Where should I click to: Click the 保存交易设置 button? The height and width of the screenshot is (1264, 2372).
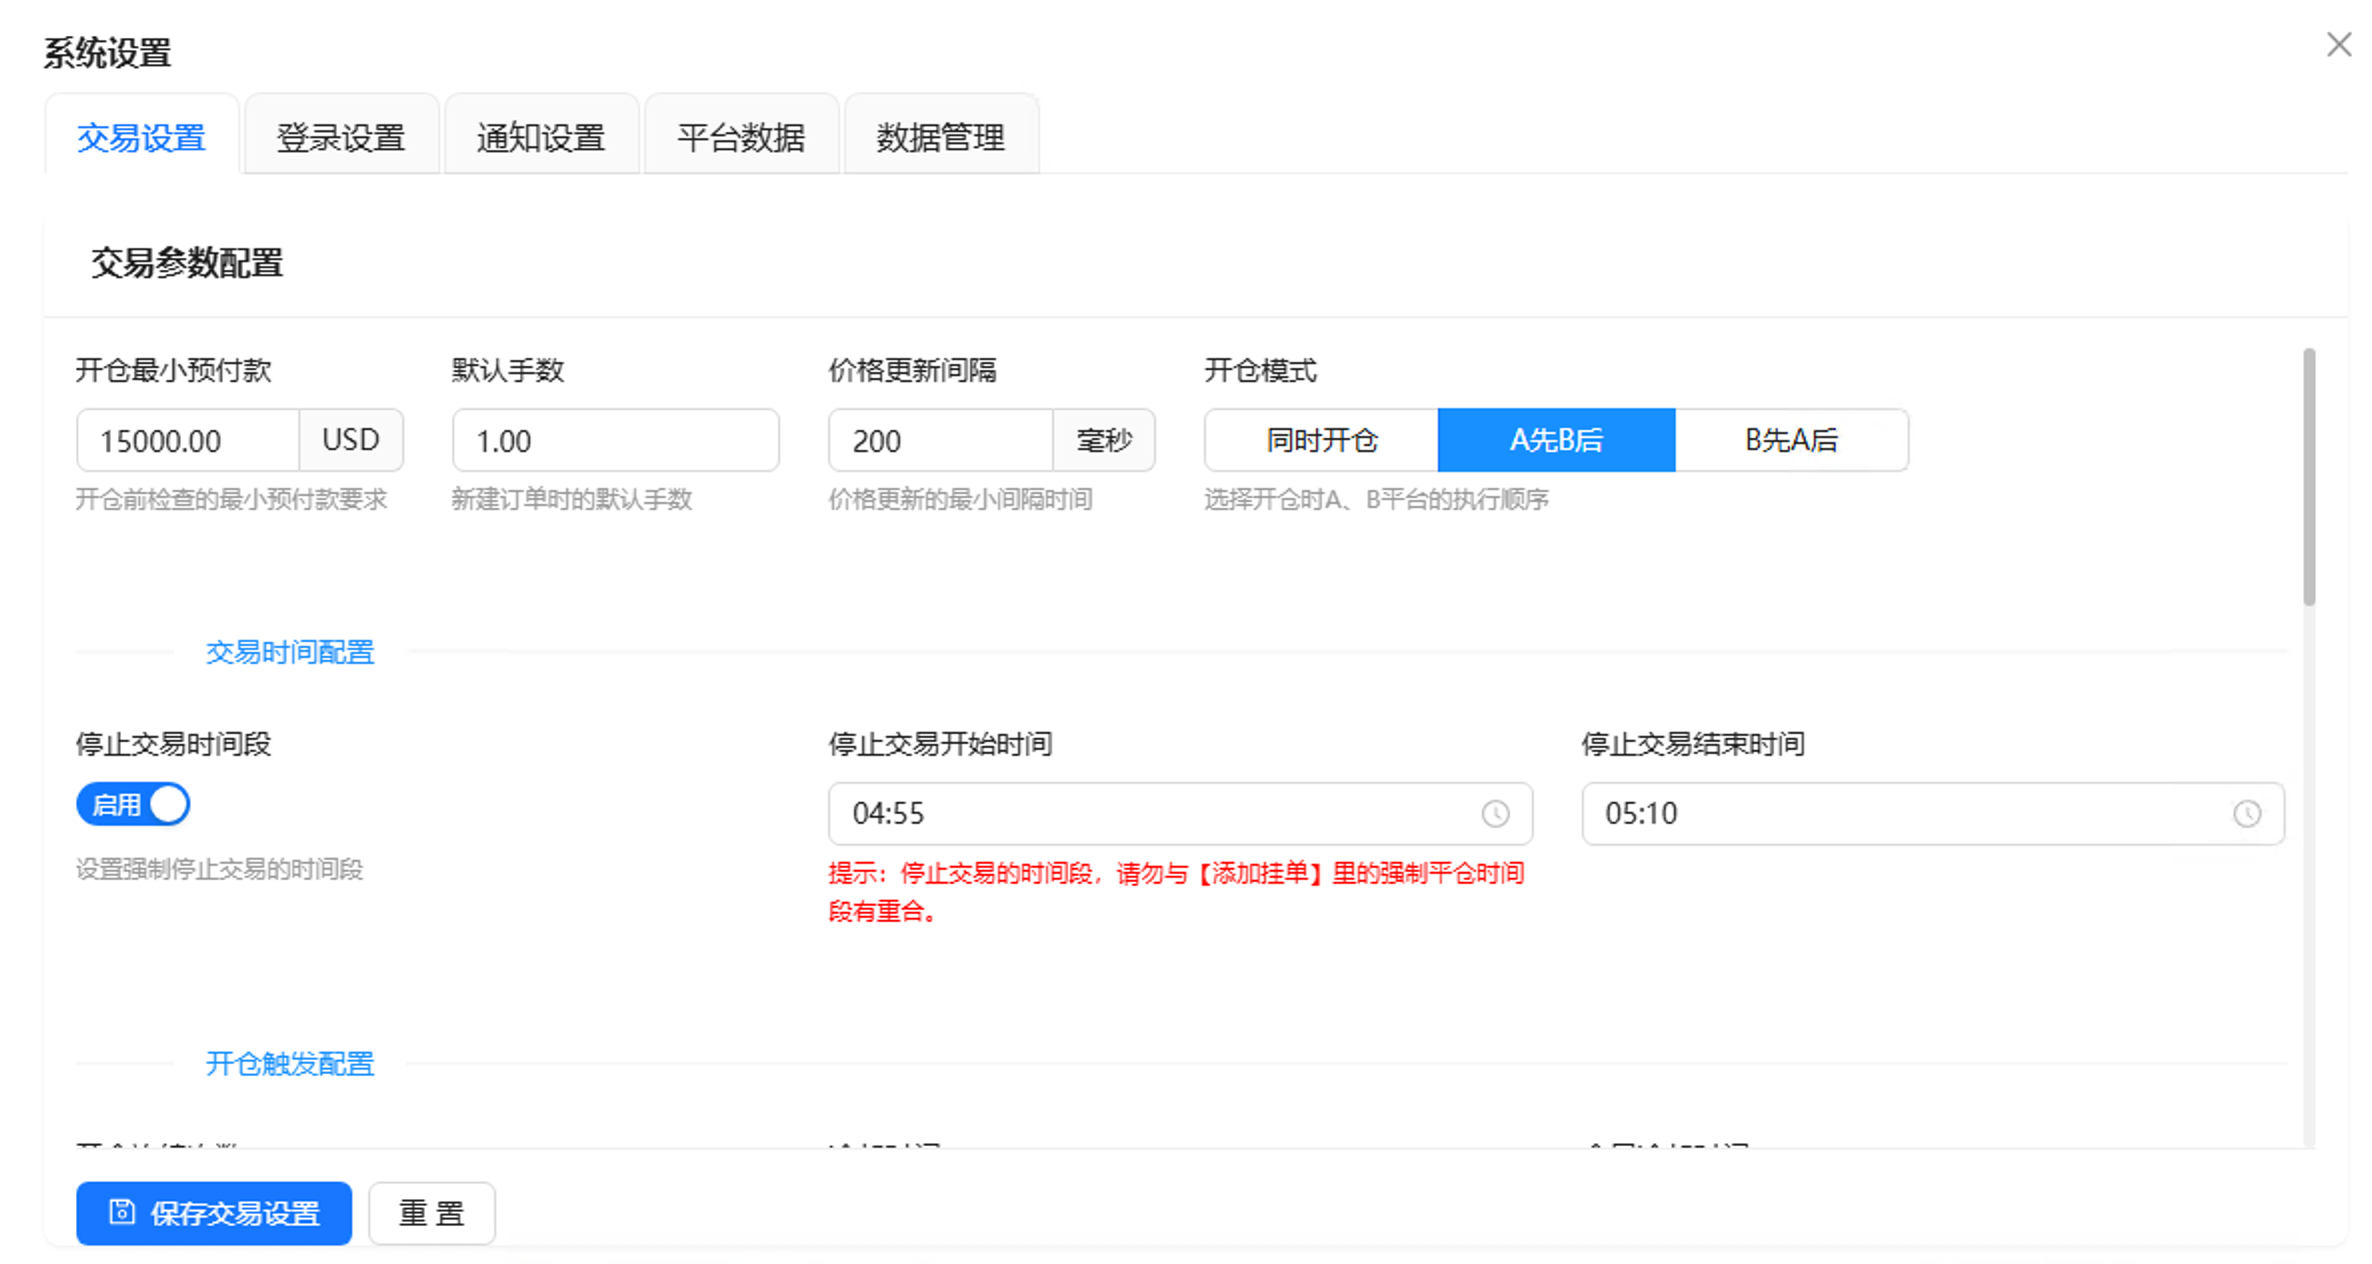tap(214, 1213)
